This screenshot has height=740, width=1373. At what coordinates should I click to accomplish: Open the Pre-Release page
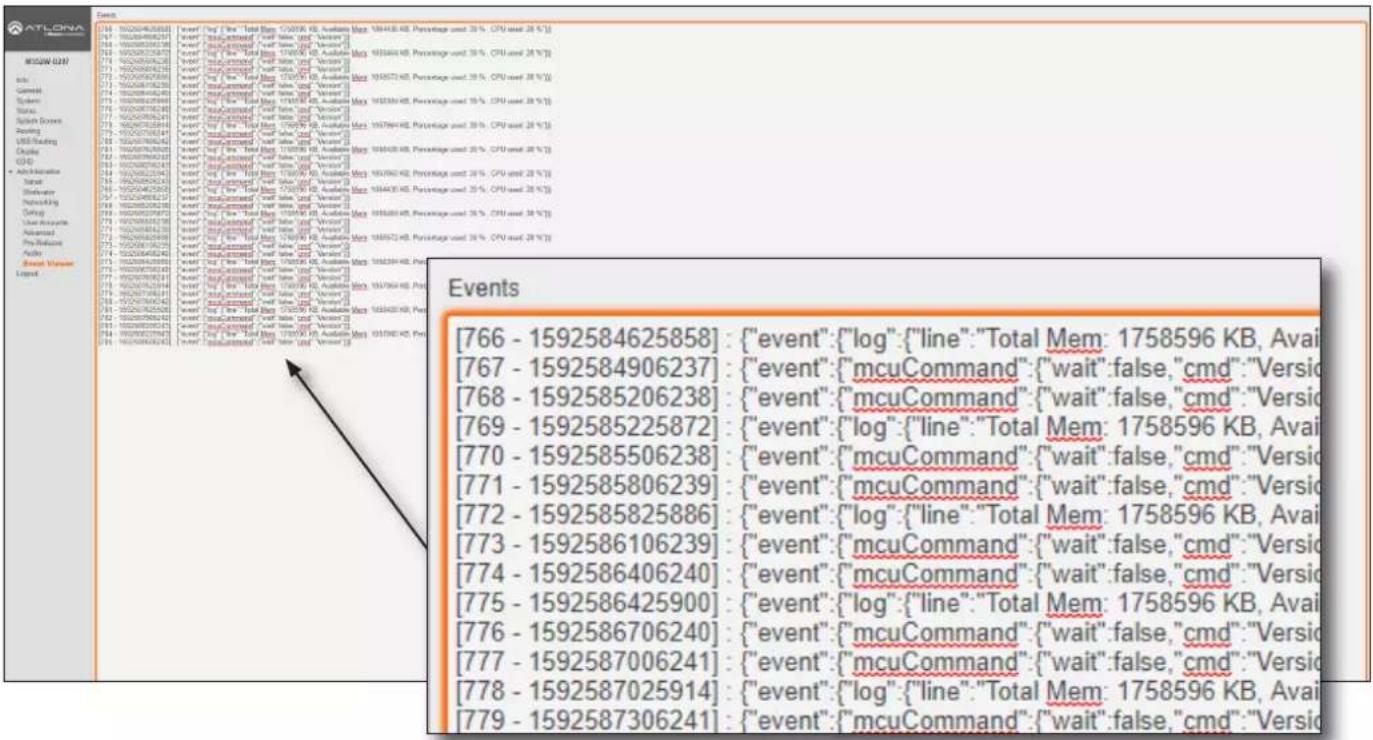point(43,242)
